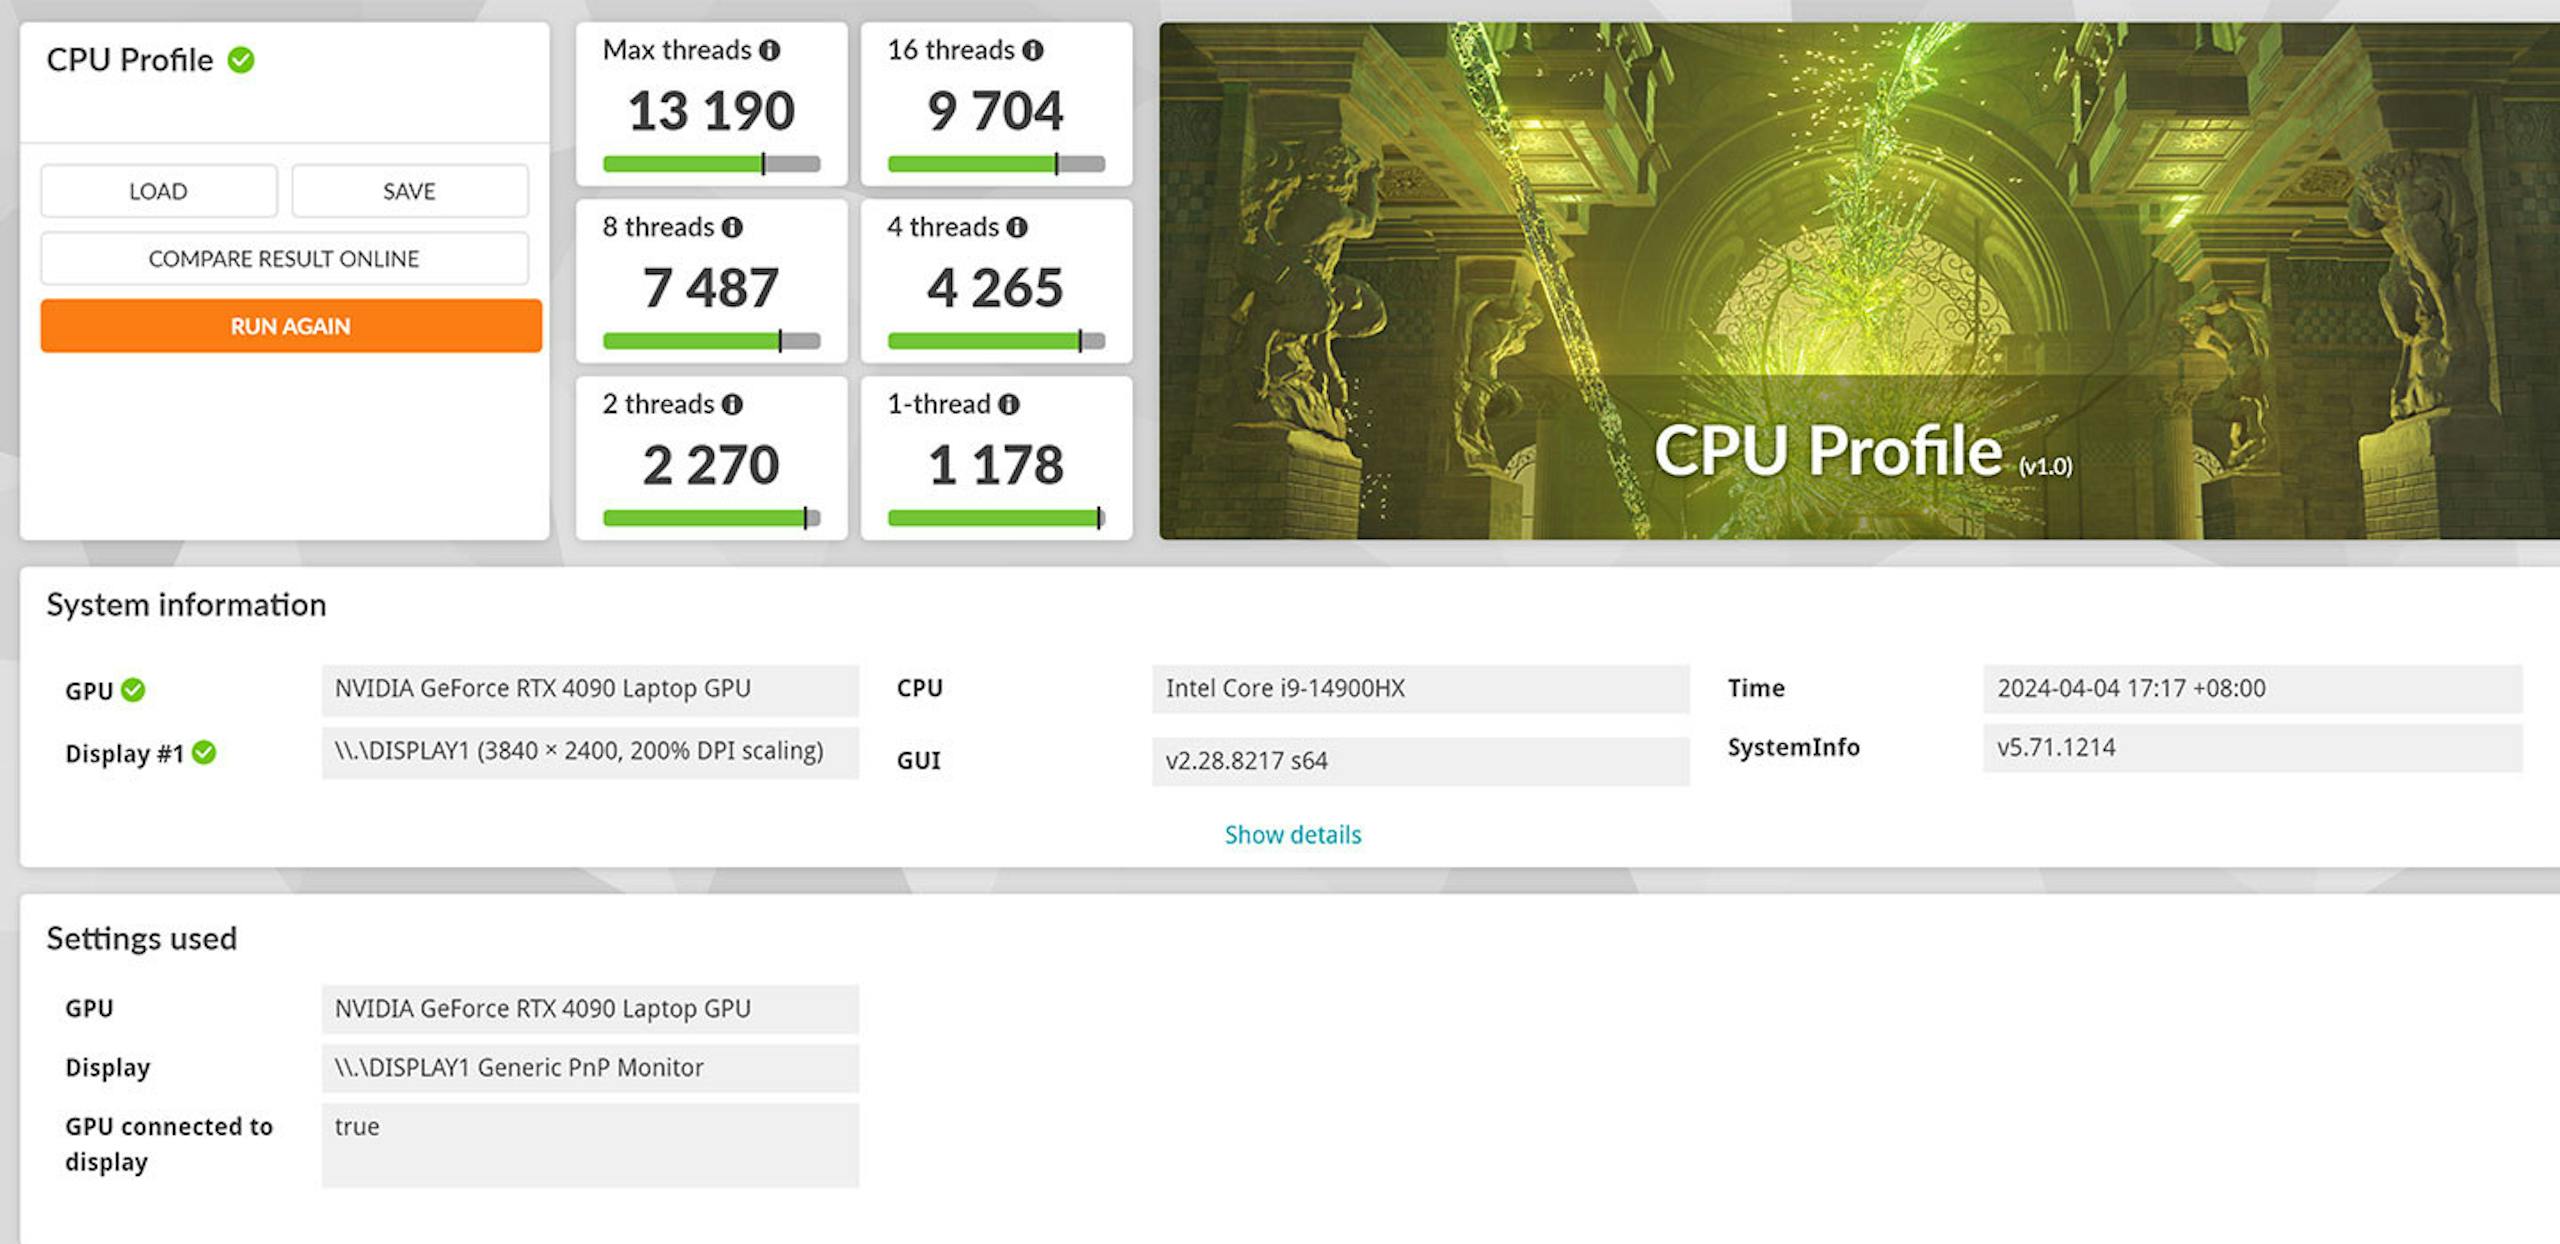Click the 8 threads score progress bar
2560x1244 pixels.
[x=712, y=341]
